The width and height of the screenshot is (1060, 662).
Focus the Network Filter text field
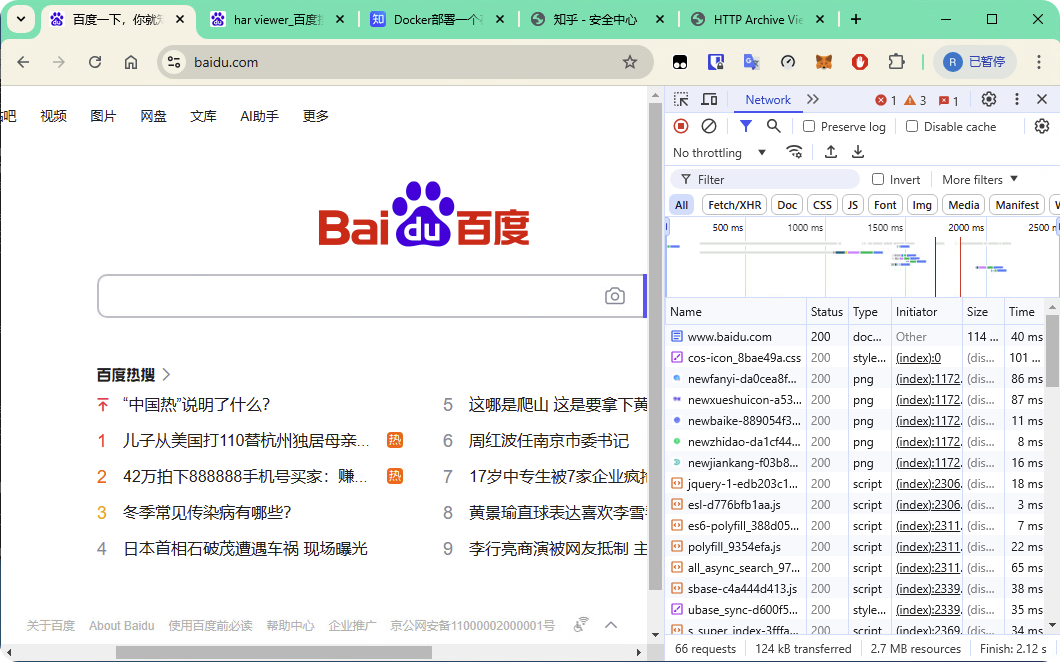click(765, 179)
